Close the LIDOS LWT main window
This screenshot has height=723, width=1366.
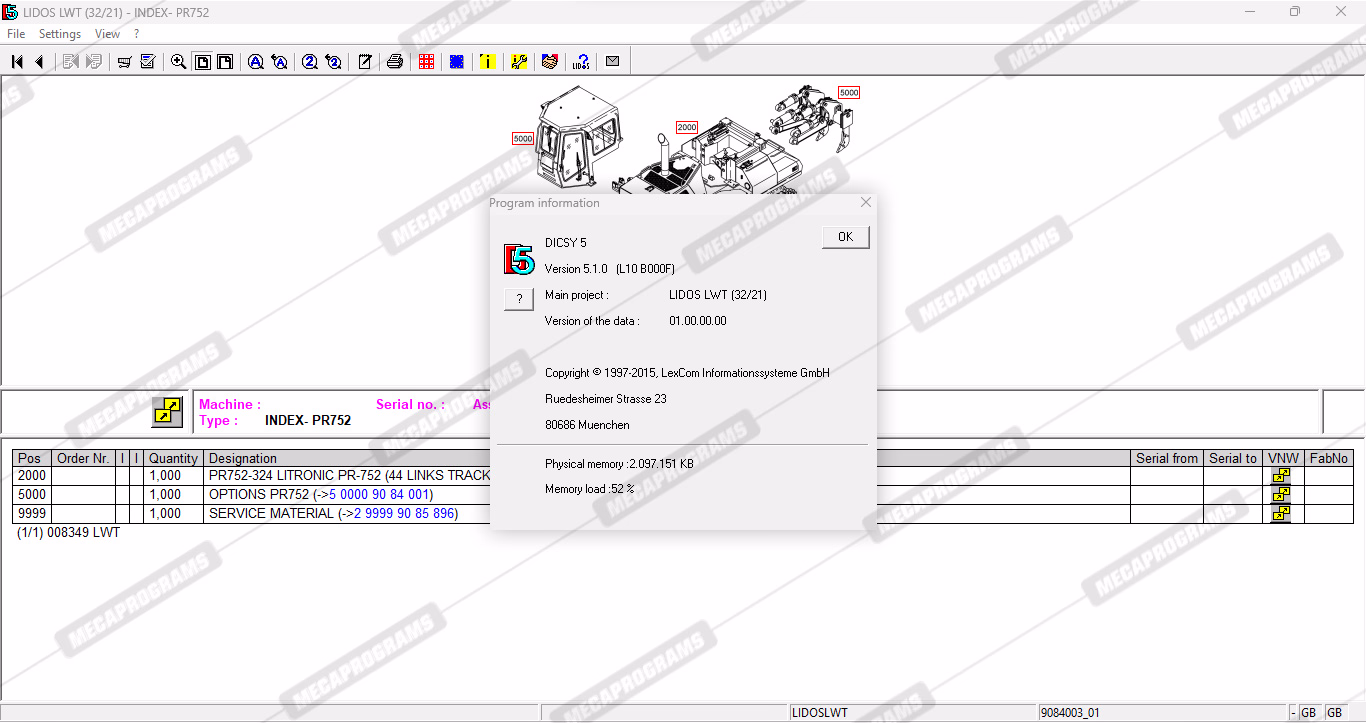pos(1341,12)
